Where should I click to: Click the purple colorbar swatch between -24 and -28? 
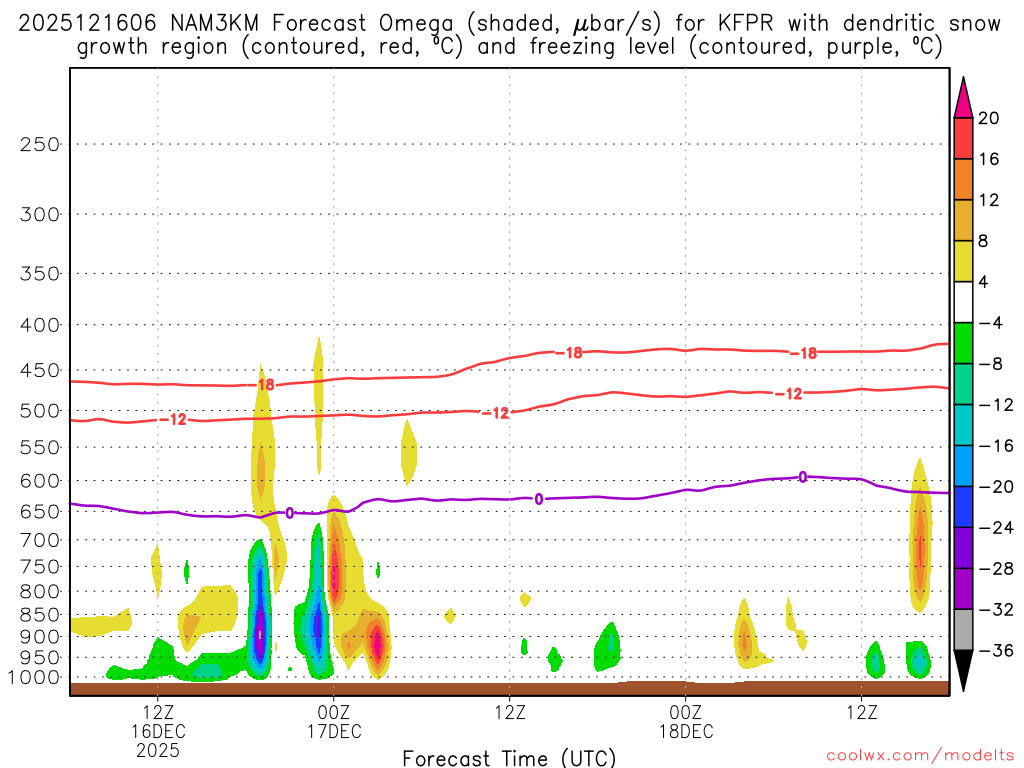(963, 548)
